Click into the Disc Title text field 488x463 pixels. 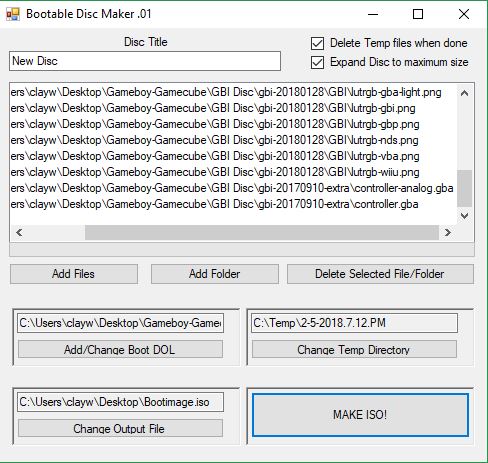pyautogui.click(x=145, y=61)
